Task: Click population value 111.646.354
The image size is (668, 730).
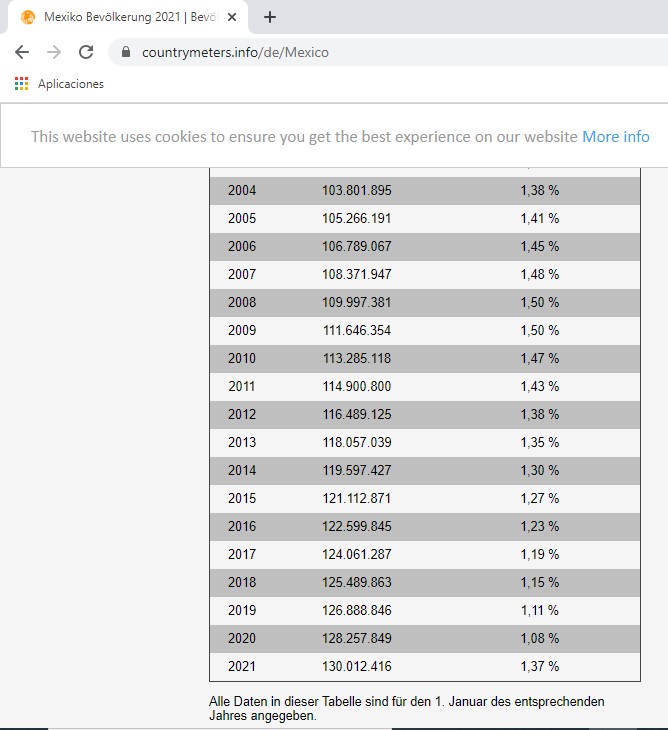Action: tap(357, 330)
